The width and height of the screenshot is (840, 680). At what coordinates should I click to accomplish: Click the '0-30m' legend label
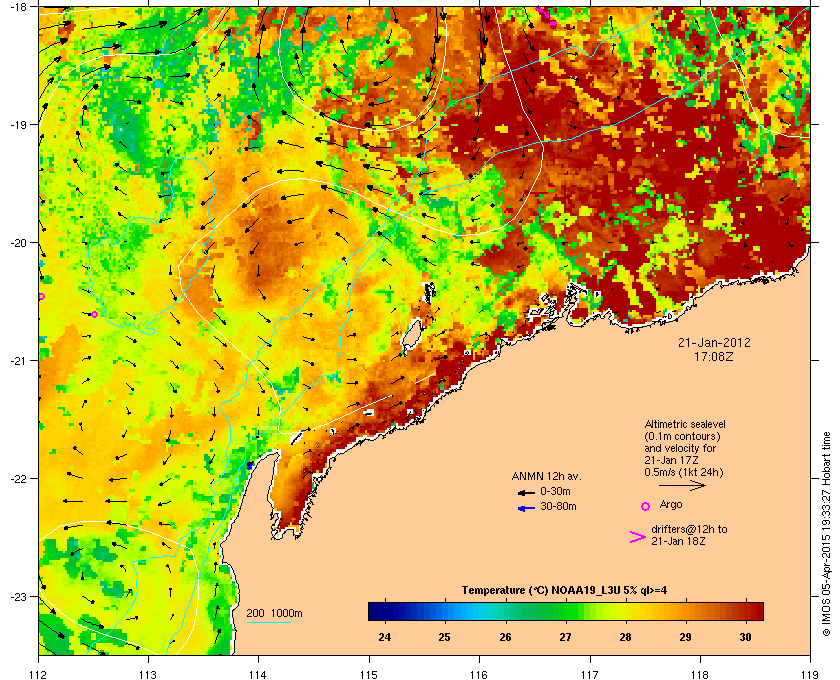(x=555, y=491)
